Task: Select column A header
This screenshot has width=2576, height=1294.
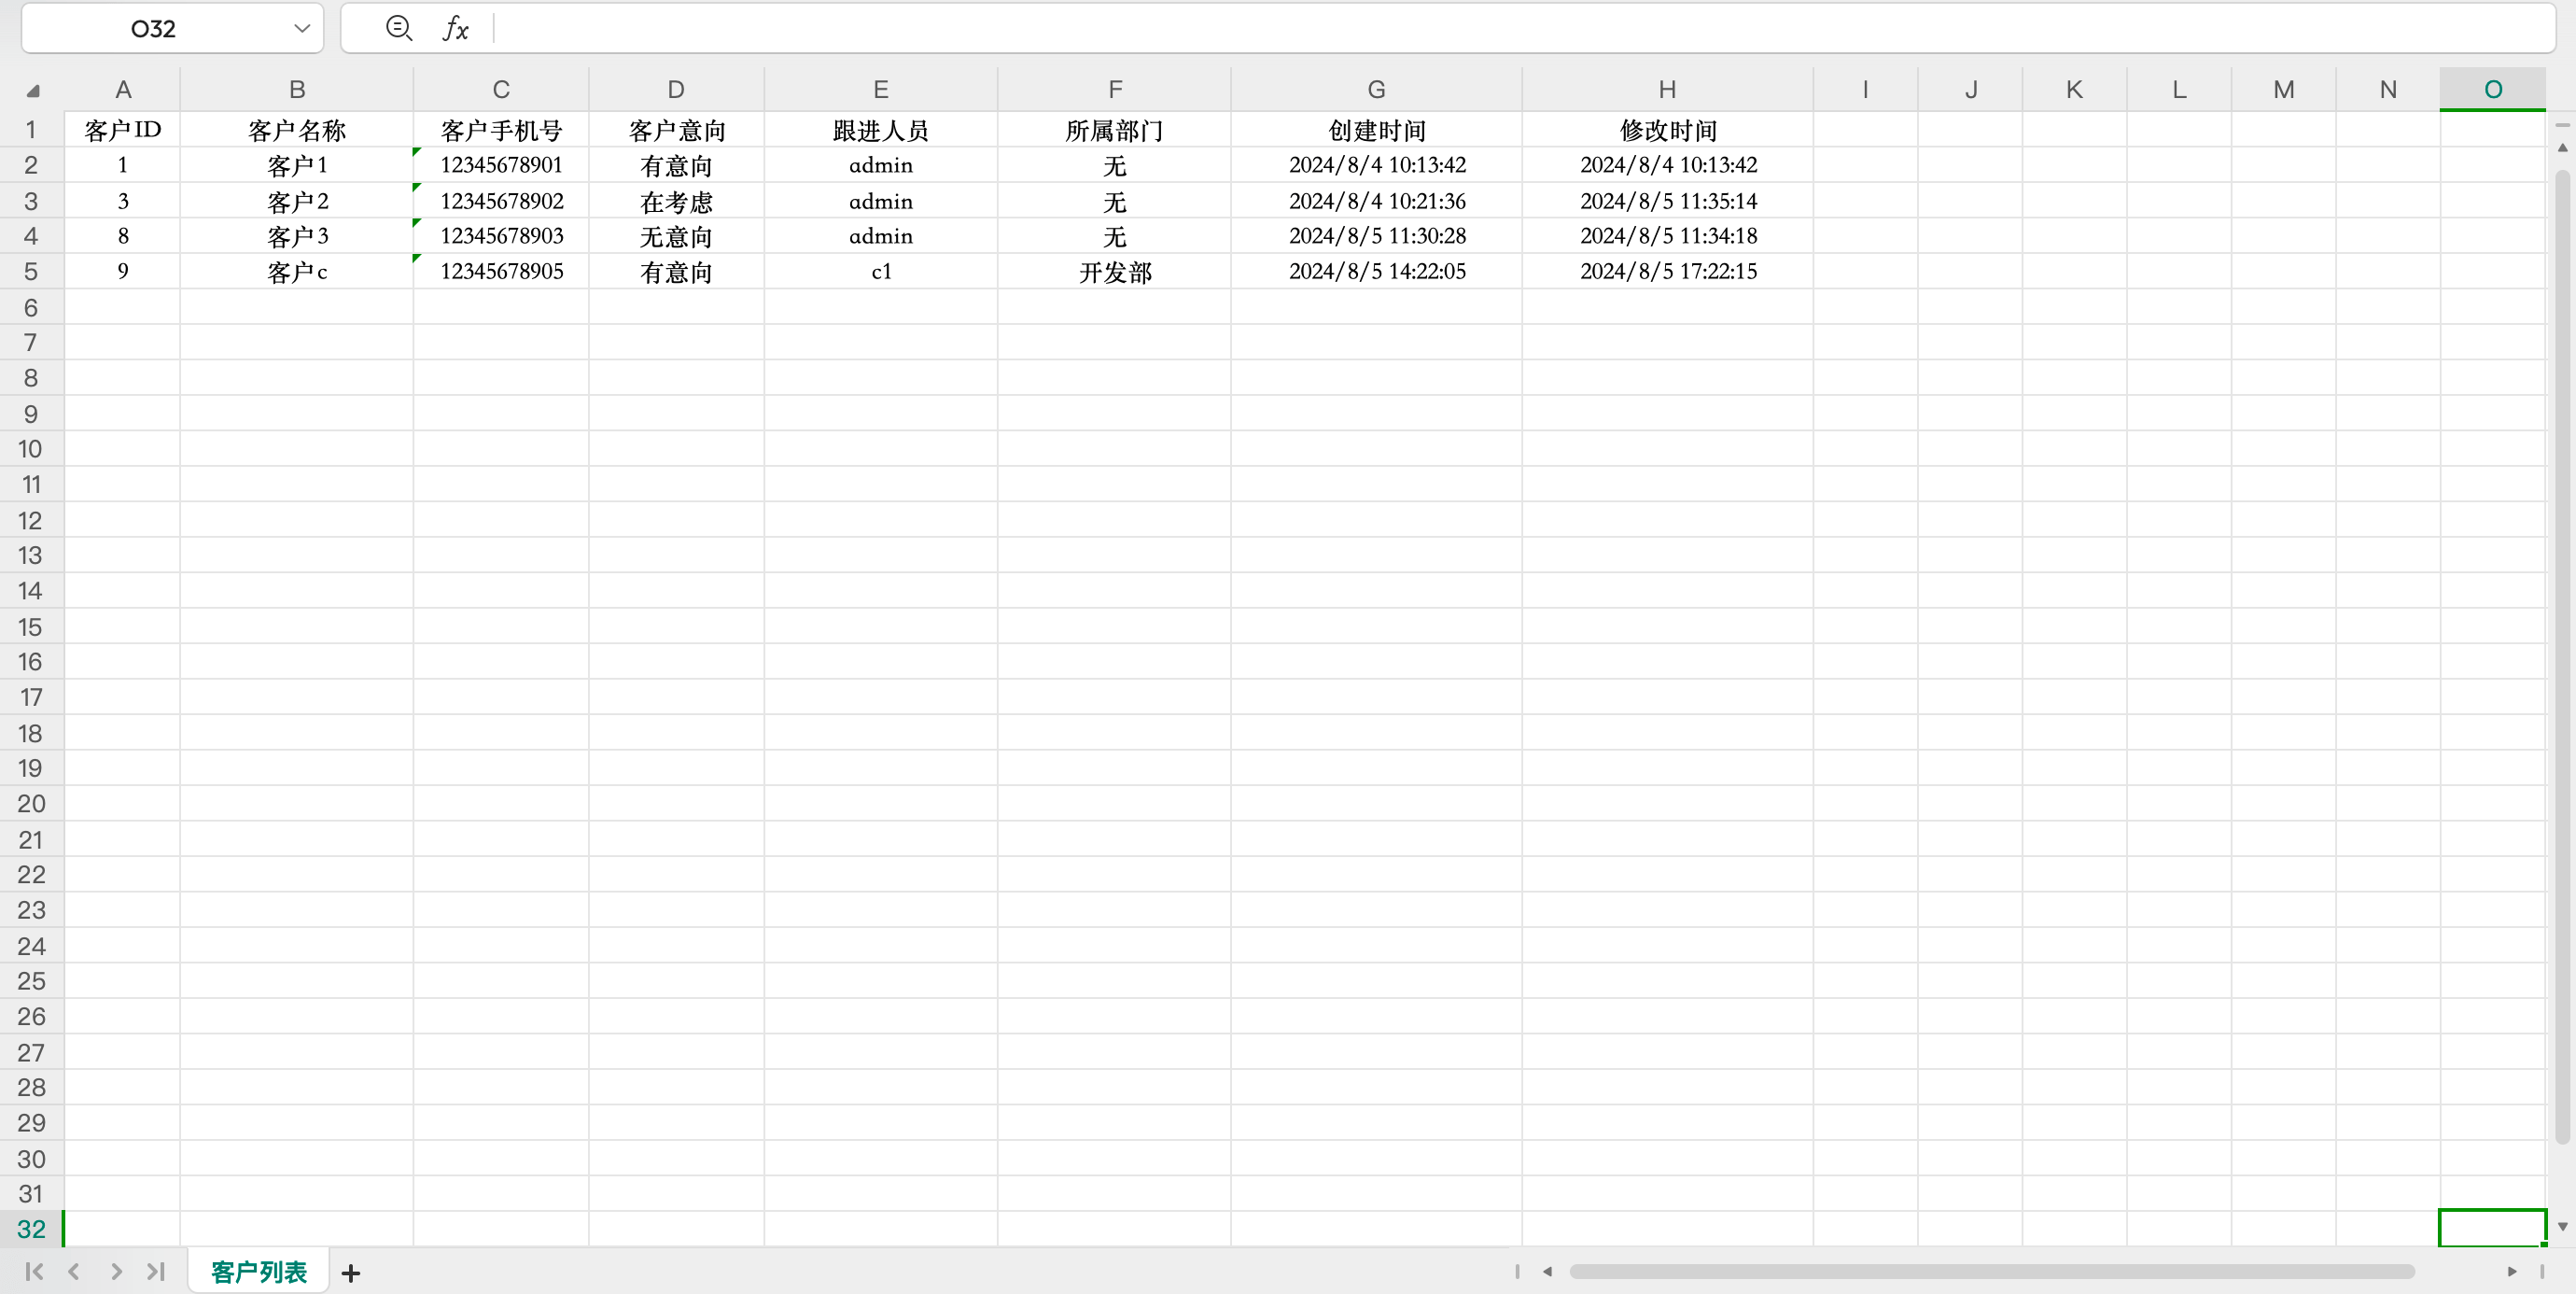Action: click(123, 89)
